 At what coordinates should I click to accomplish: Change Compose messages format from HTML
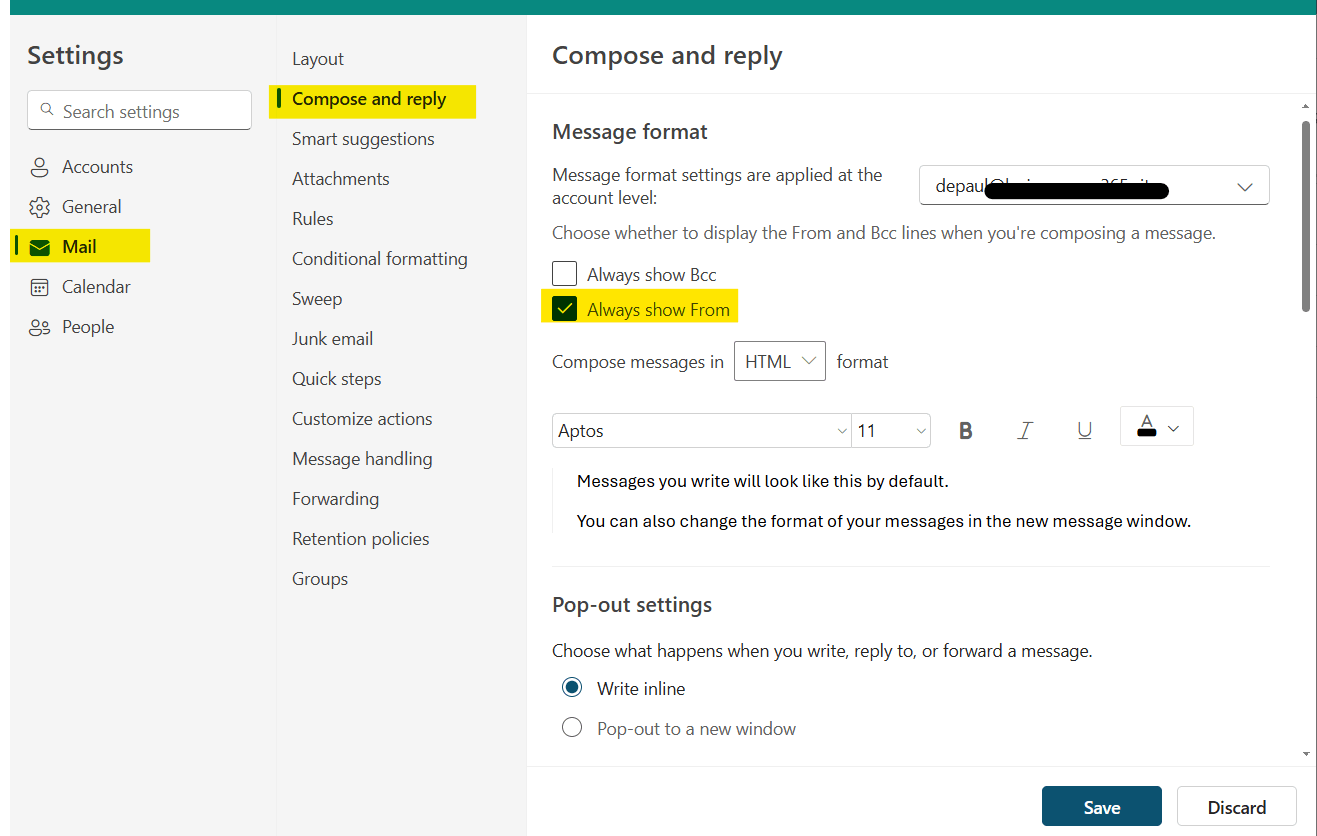pos(779,361)
